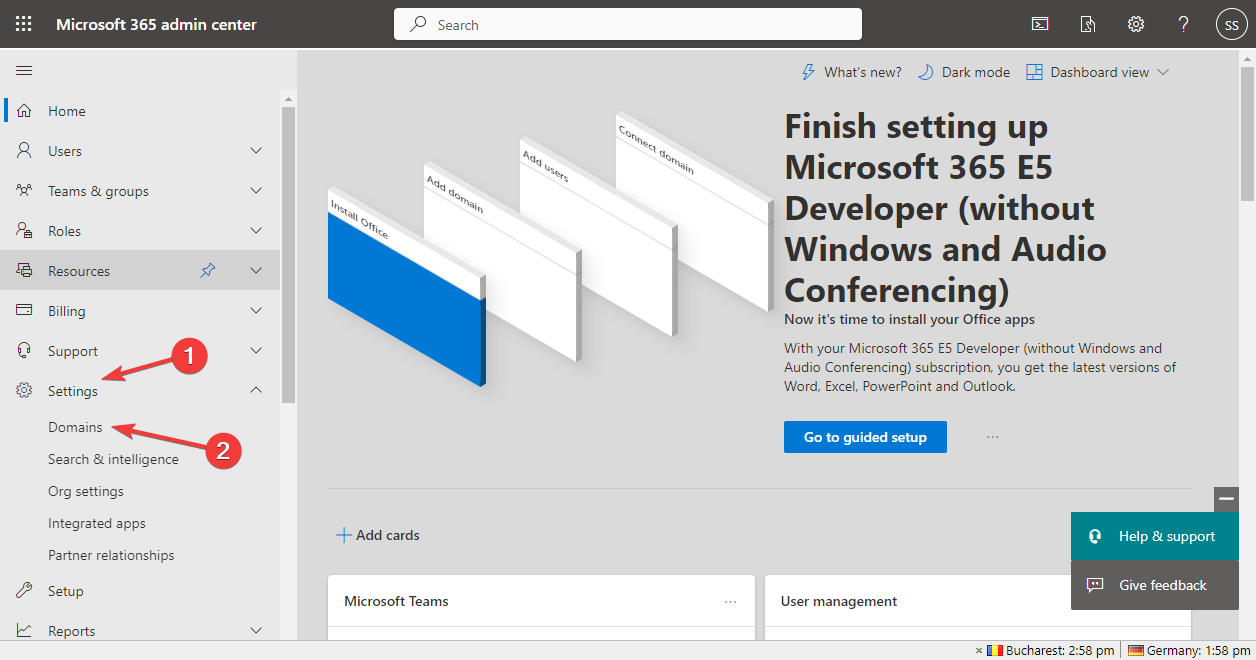Click Go to guided setup button
Image resolution: width=1256 pixels, height=660 pixels.
coord(865,437)
